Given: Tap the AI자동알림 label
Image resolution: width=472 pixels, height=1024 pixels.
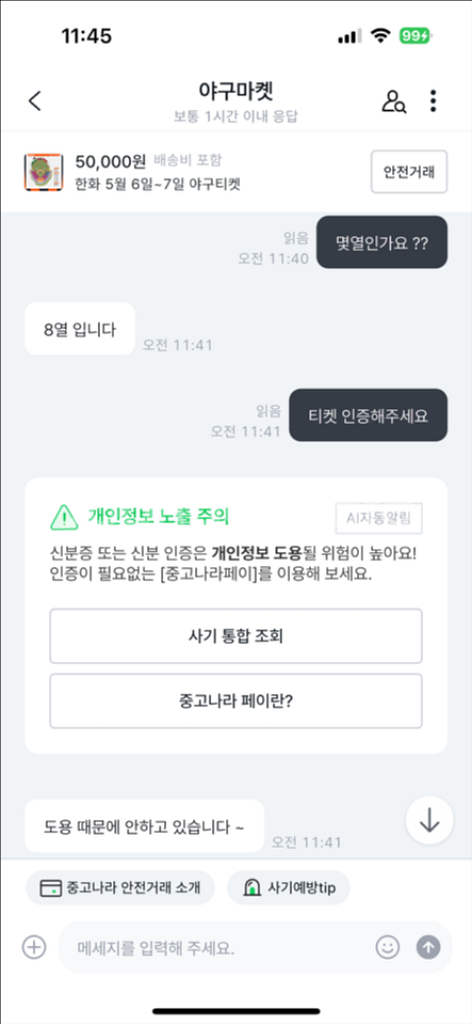Looking at the screenshot, I should tap(379, 519).
